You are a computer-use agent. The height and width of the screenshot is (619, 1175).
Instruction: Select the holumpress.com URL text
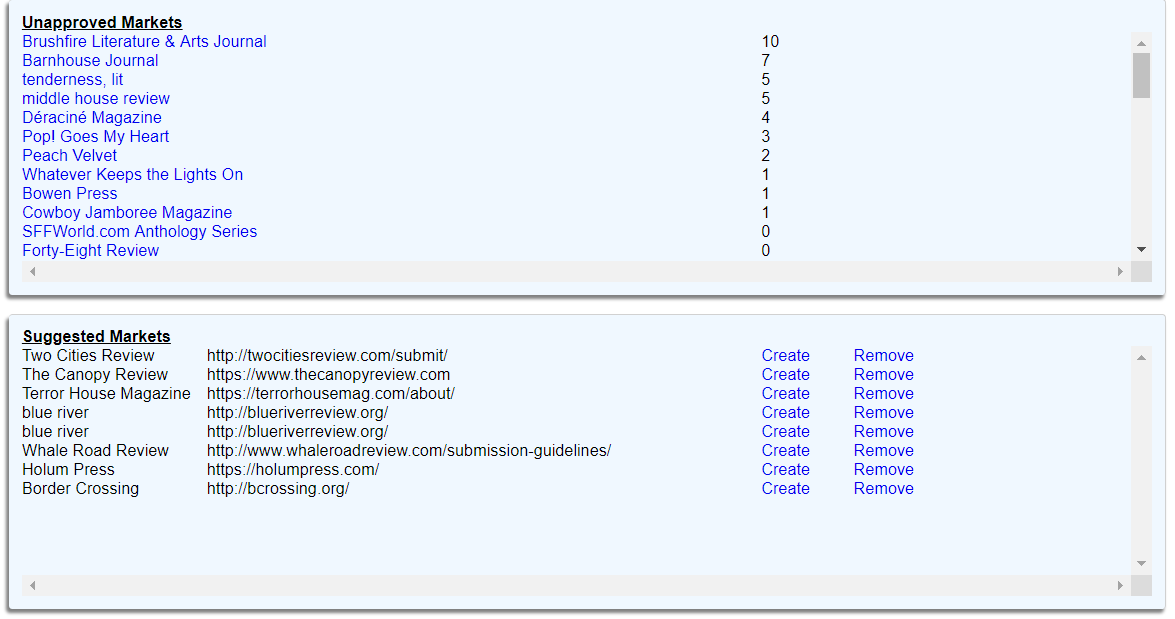tap(293, 470)
